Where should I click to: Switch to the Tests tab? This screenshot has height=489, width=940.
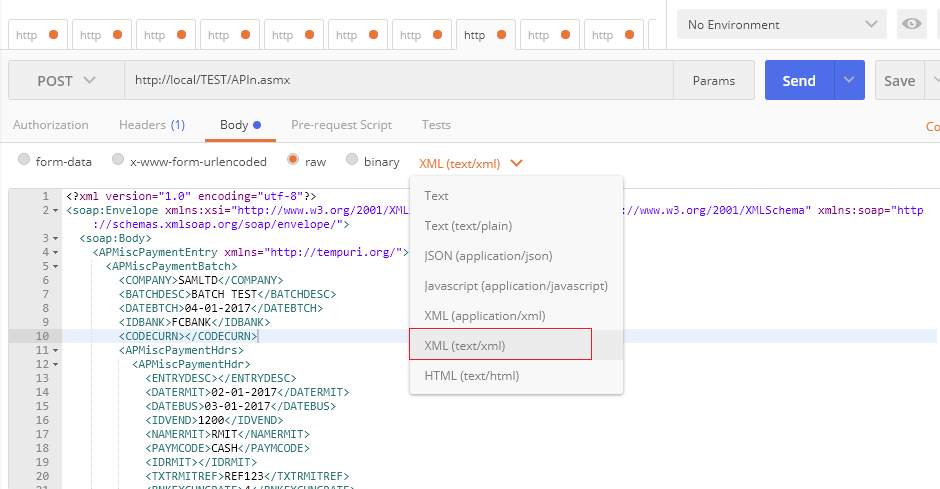point(436,125)
